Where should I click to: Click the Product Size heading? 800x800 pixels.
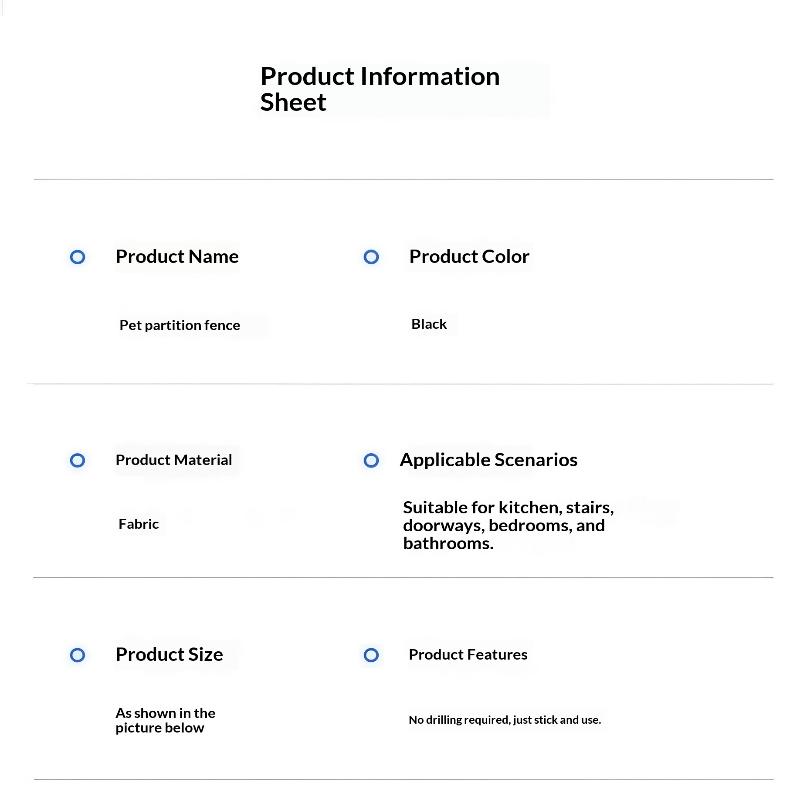(169, 655)
